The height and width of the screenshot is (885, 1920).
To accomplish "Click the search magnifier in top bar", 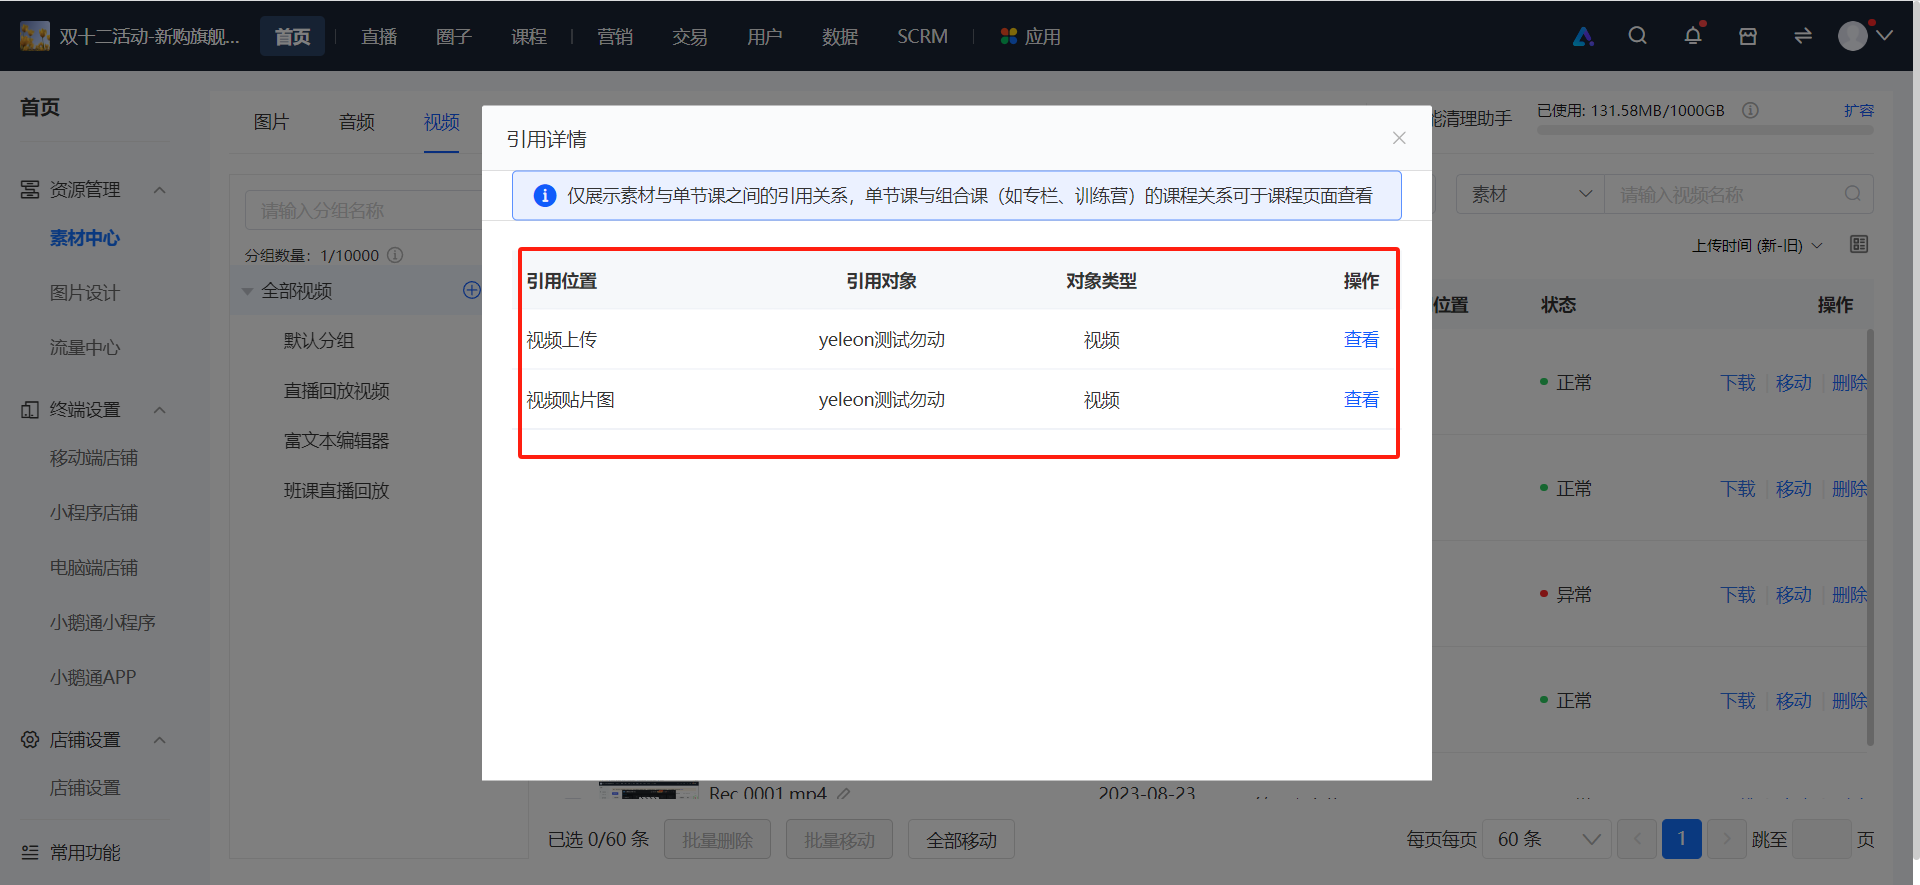I will click(x=1637, y=36).
